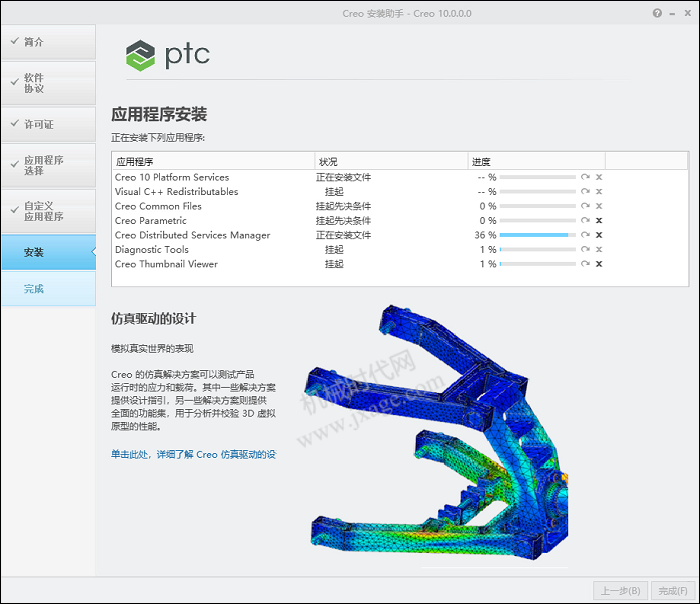The image size is (700, 604).
Task: Cancel Creo Distributed Services Manager installation
Action: pos(599,235)
